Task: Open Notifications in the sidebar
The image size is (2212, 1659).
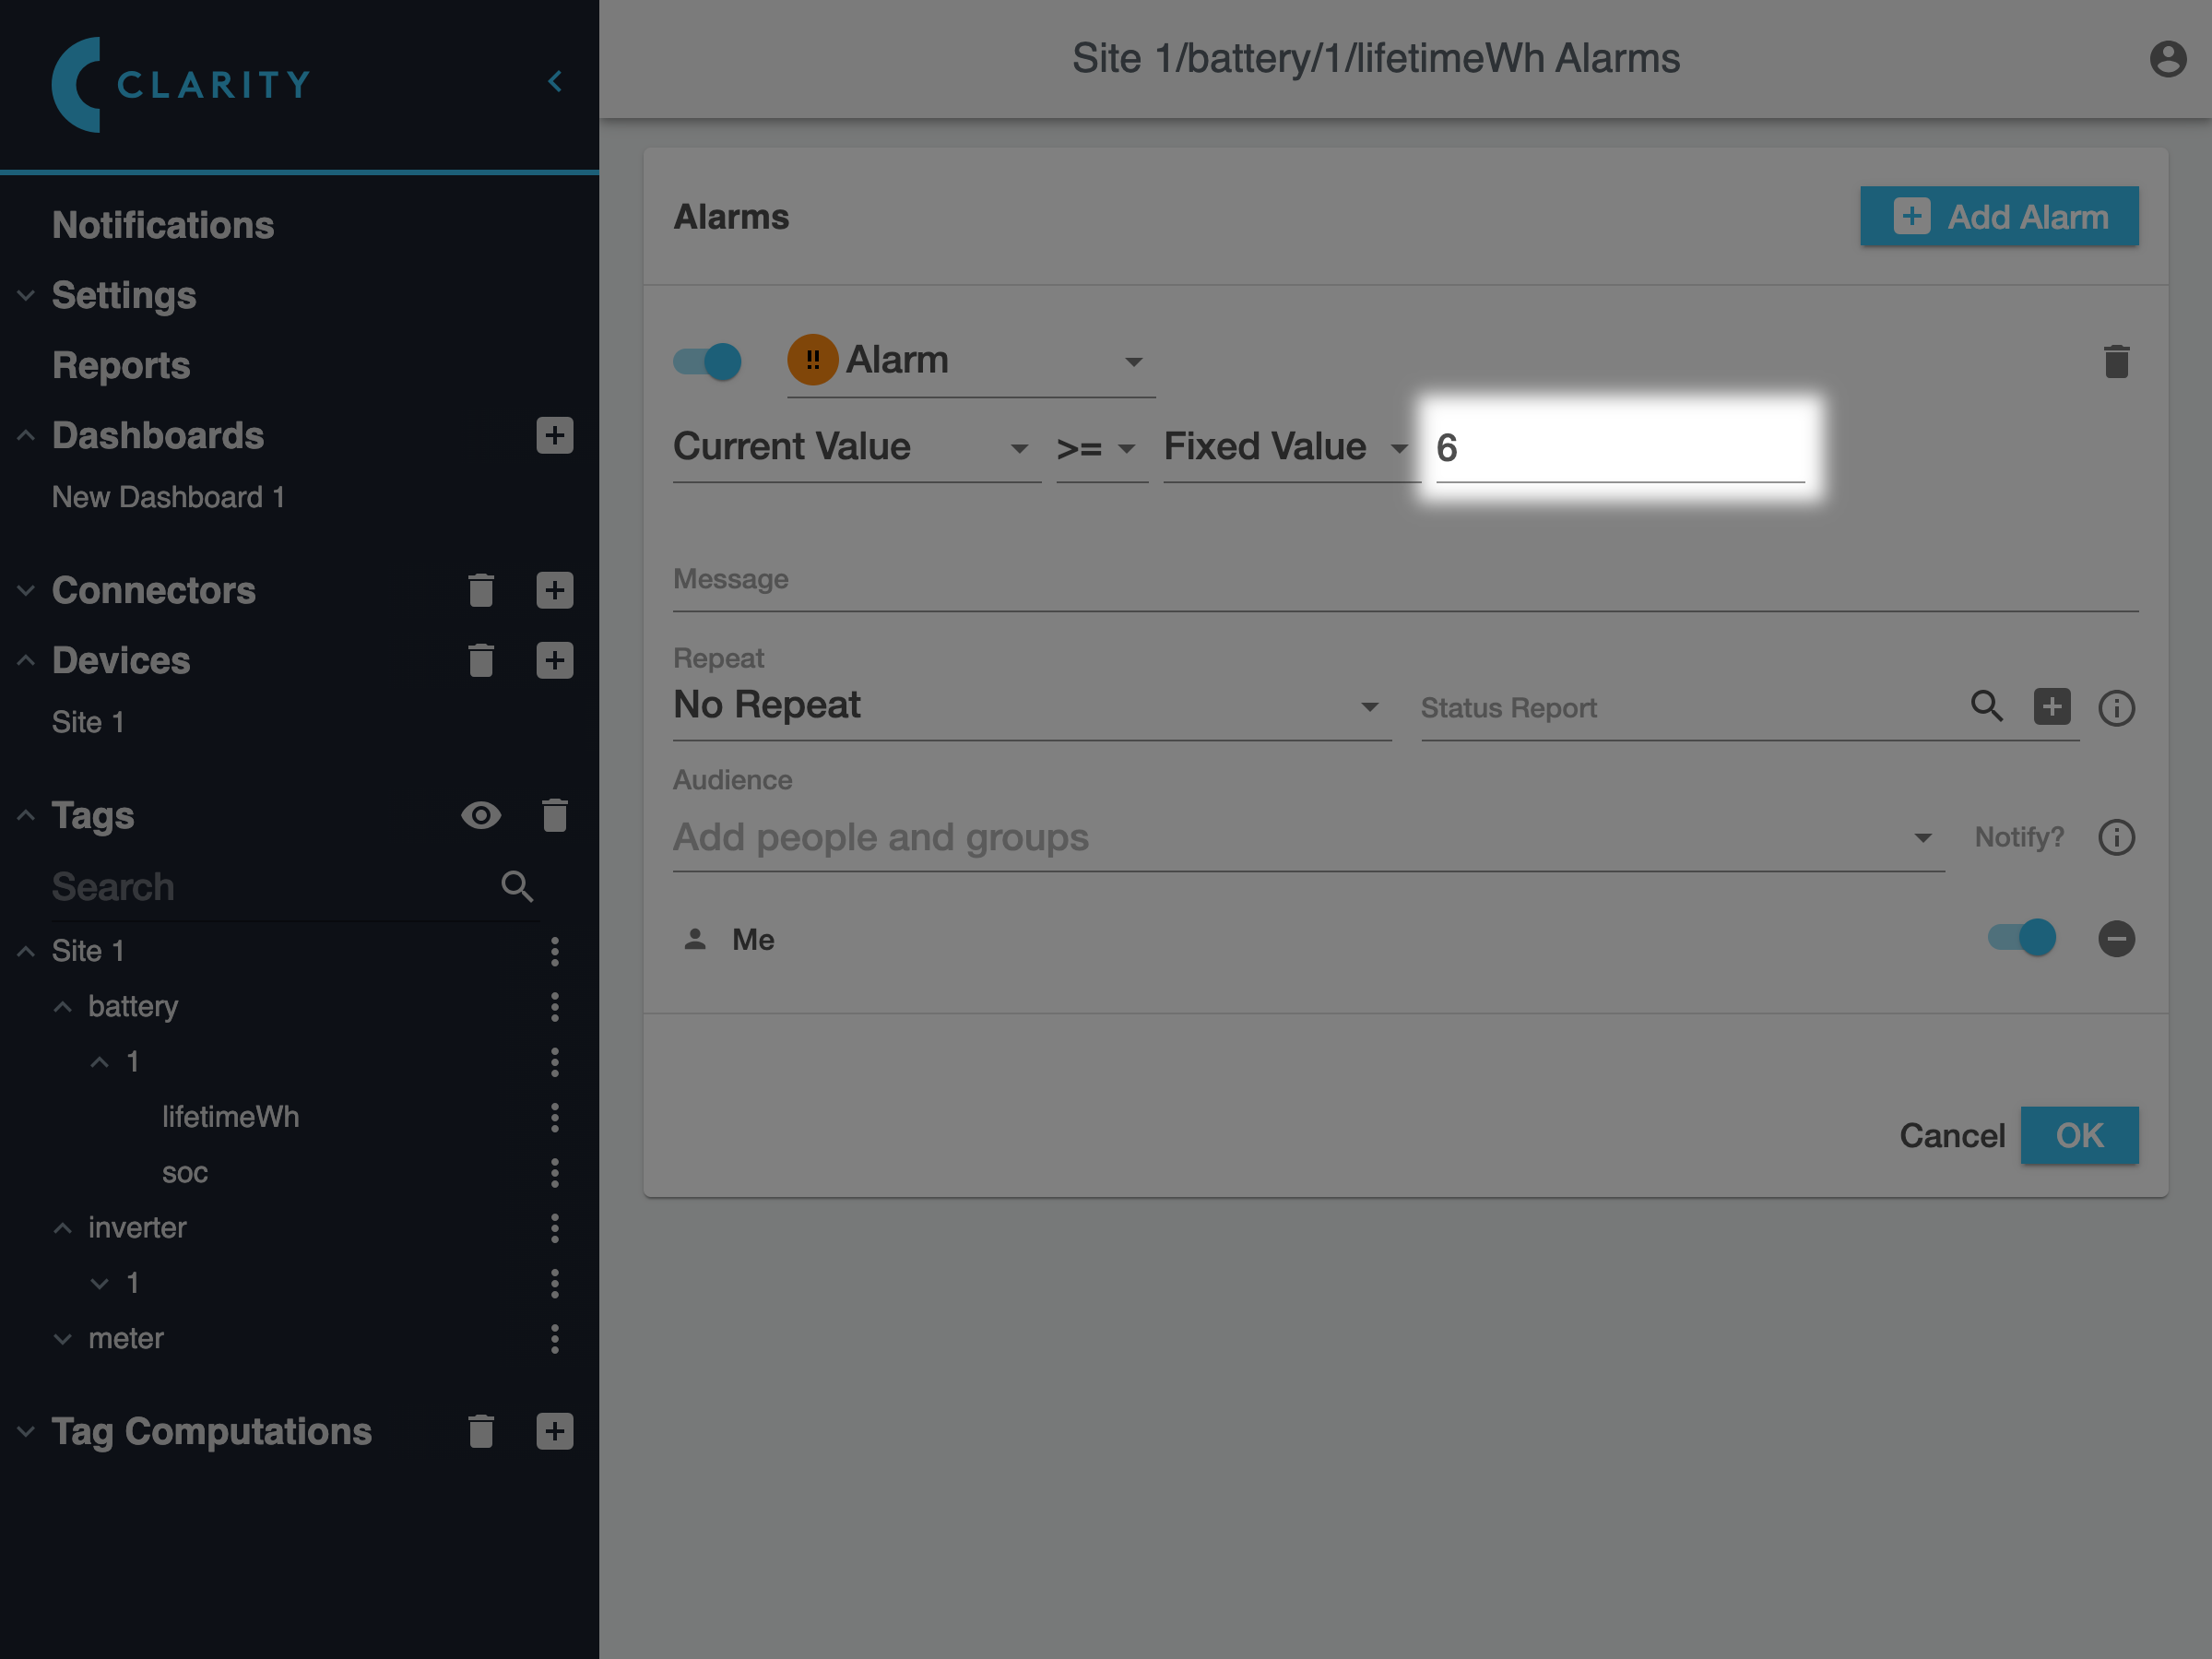Action: pos(163,225)
